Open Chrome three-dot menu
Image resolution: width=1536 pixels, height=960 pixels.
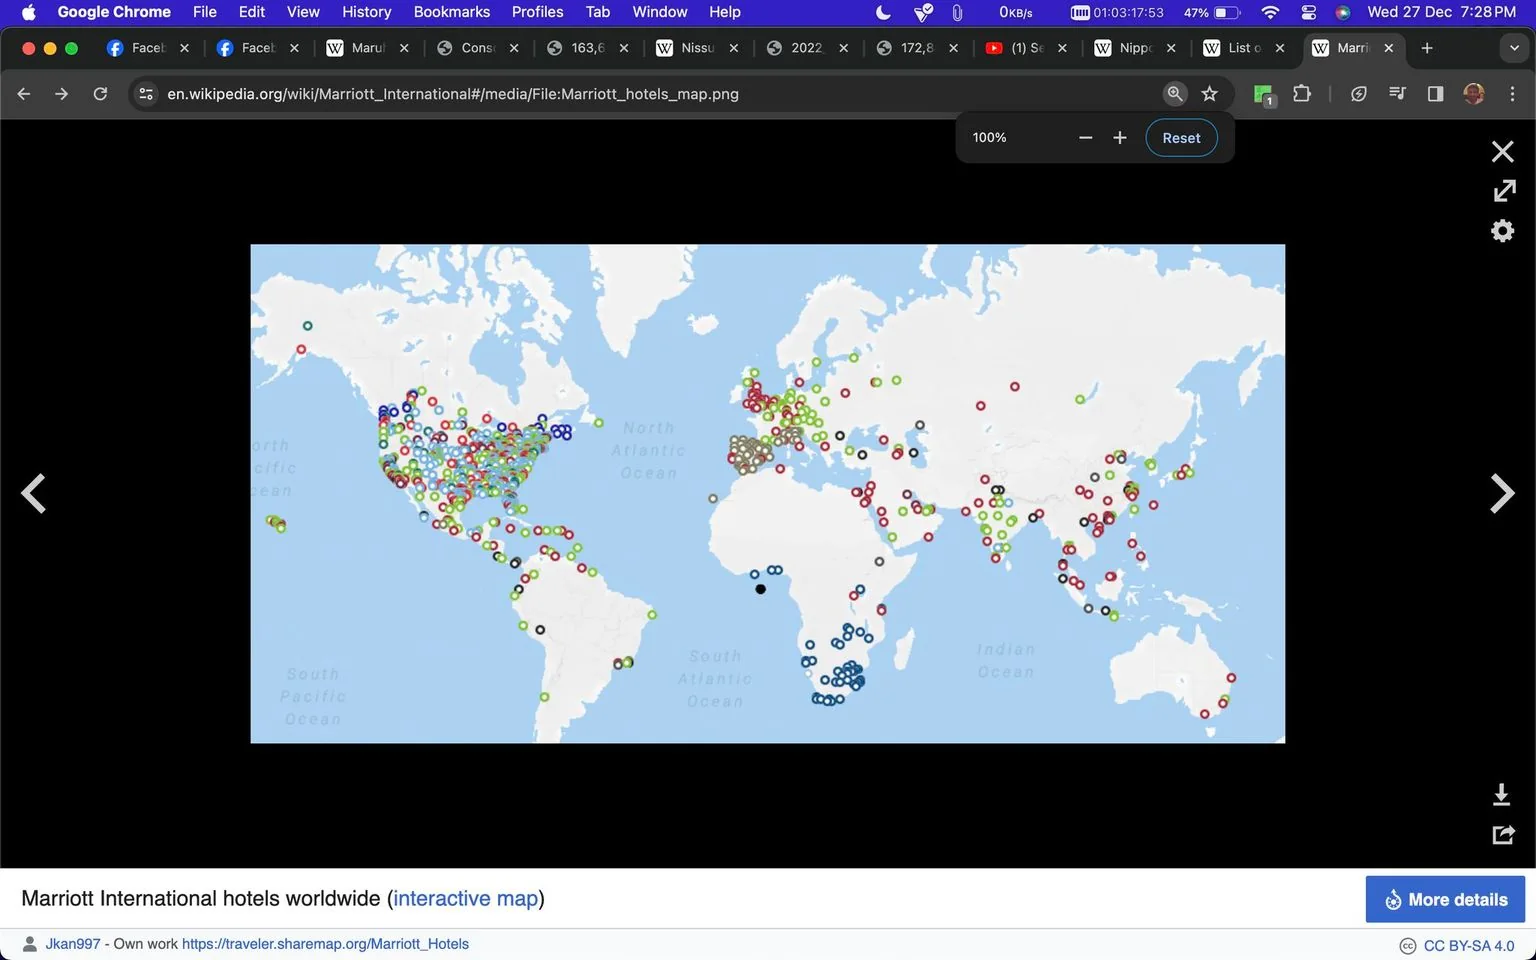[x=1512, y=93]
